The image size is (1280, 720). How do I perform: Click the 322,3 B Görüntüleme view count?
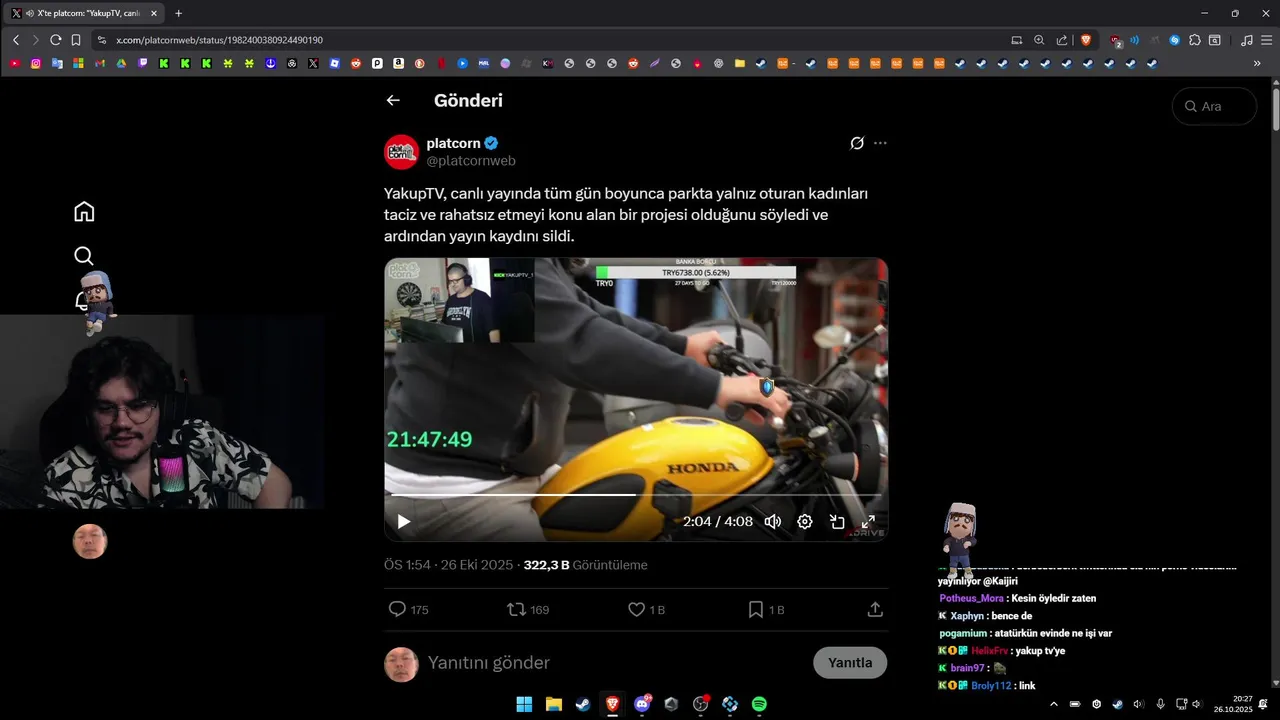tap(586, 565)
